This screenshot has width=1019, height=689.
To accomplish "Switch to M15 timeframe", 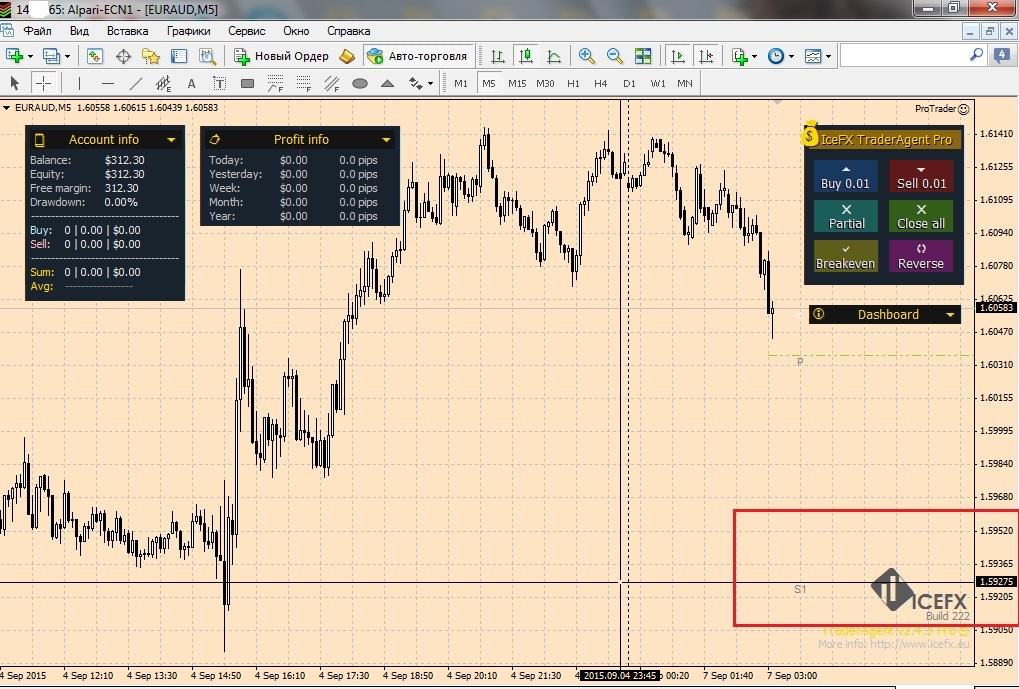I will pos(517,83).
